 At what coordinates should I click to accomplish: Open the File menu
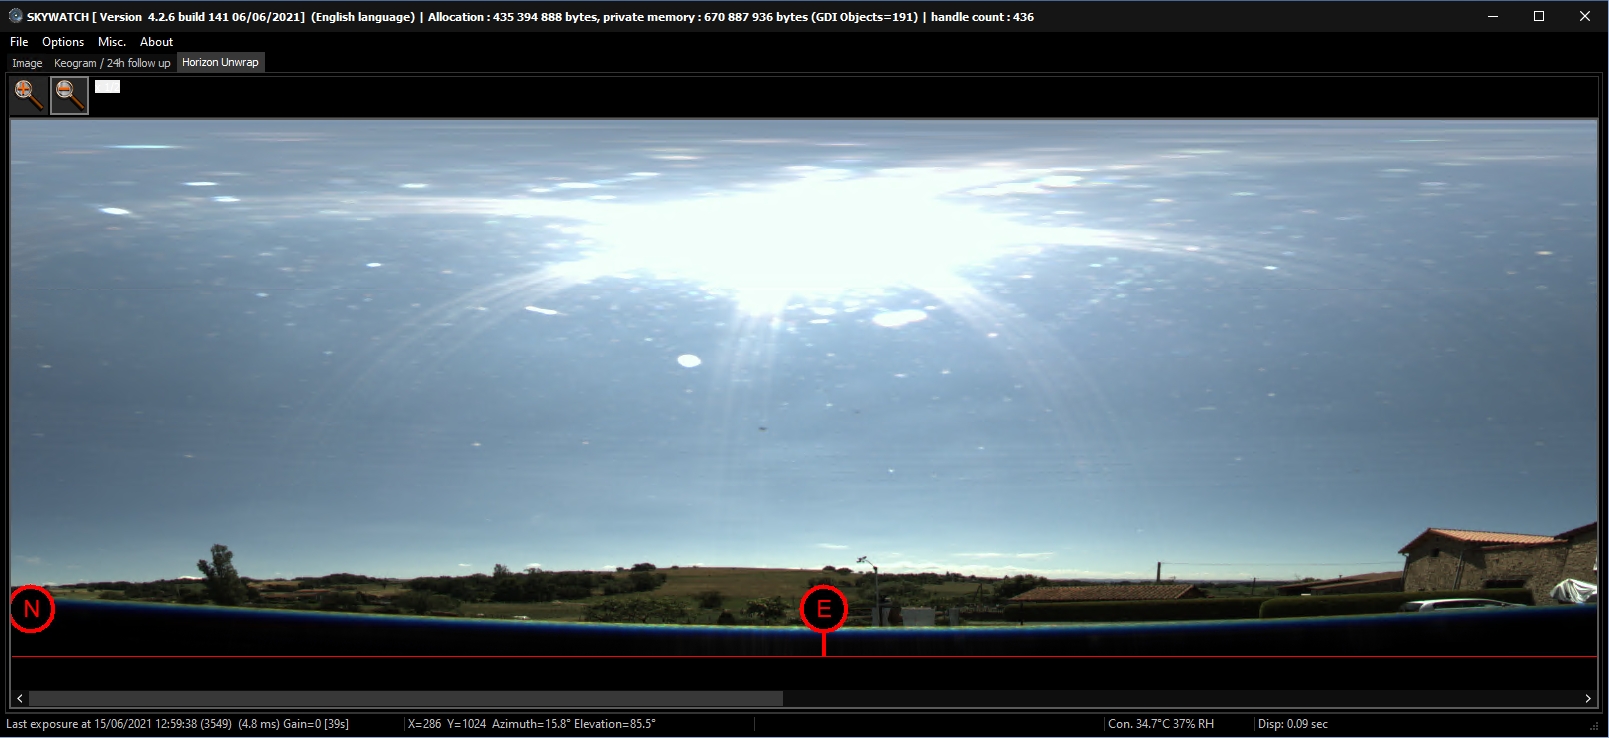[19, 42]
